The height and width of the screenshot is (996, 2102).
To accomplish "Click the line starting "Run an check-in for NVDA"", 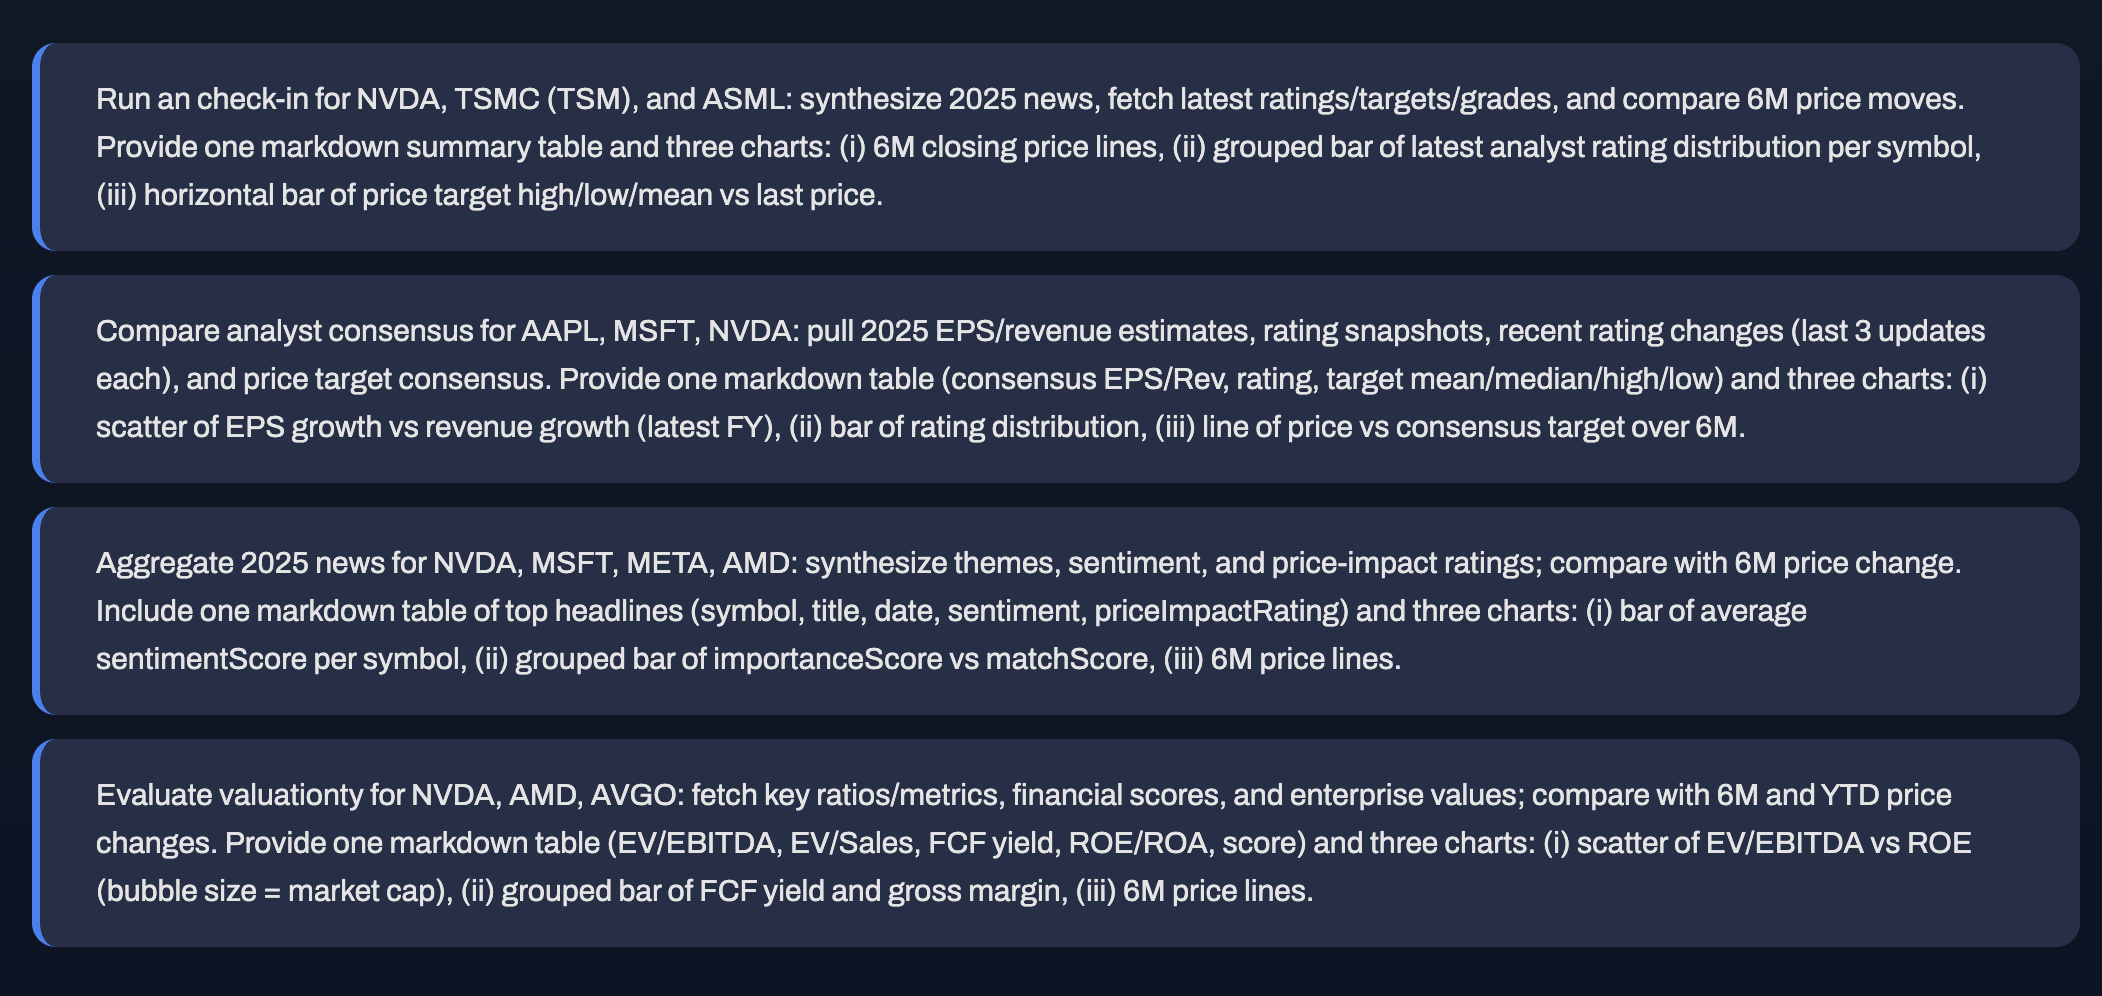I will click(x=1030, y=99).
